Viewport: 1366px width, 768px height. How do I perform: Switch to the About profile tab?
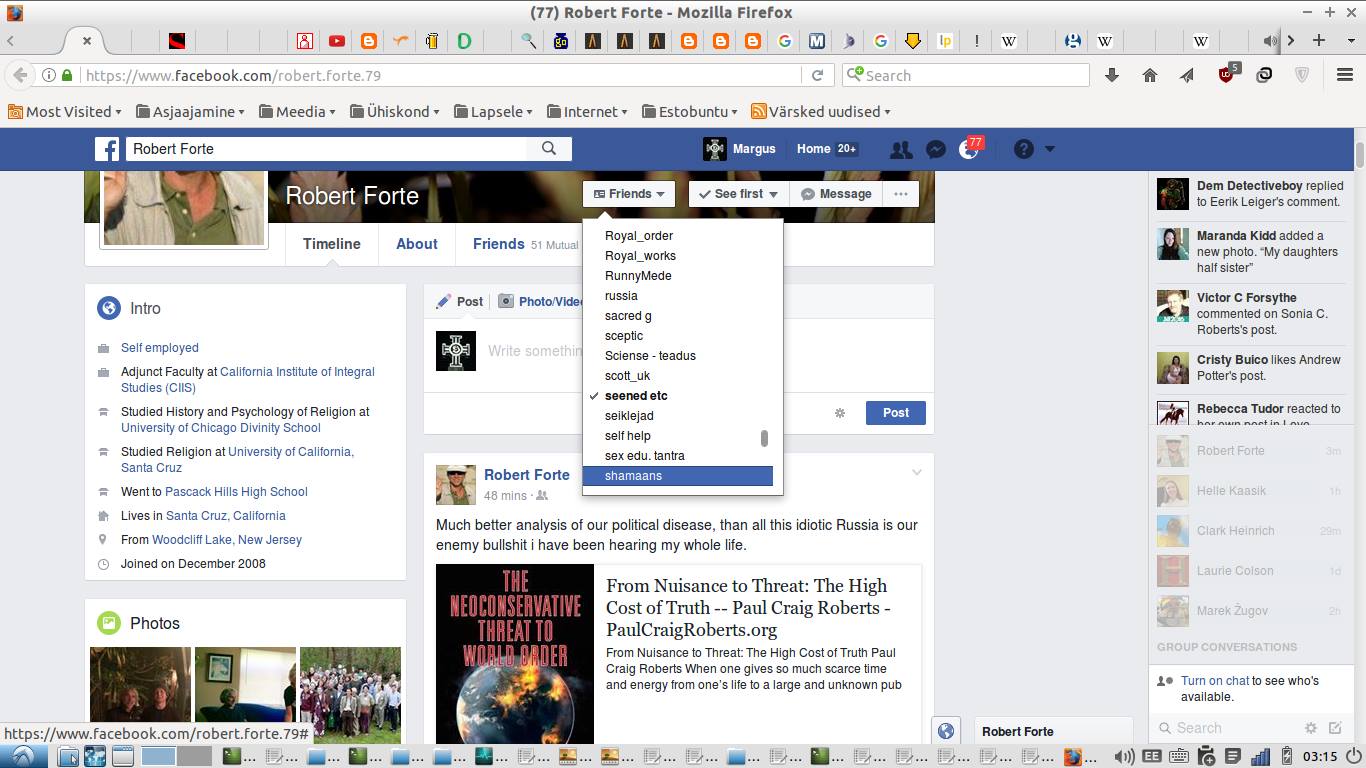[x=417, y=244]
